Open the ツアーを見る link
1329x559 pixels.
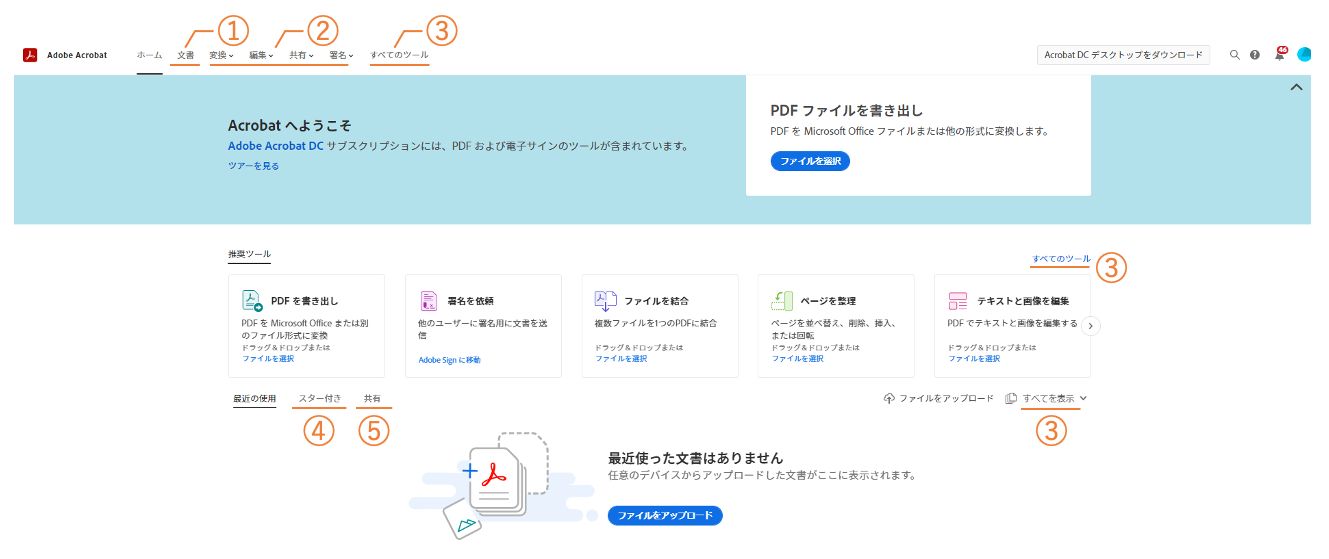254,166
